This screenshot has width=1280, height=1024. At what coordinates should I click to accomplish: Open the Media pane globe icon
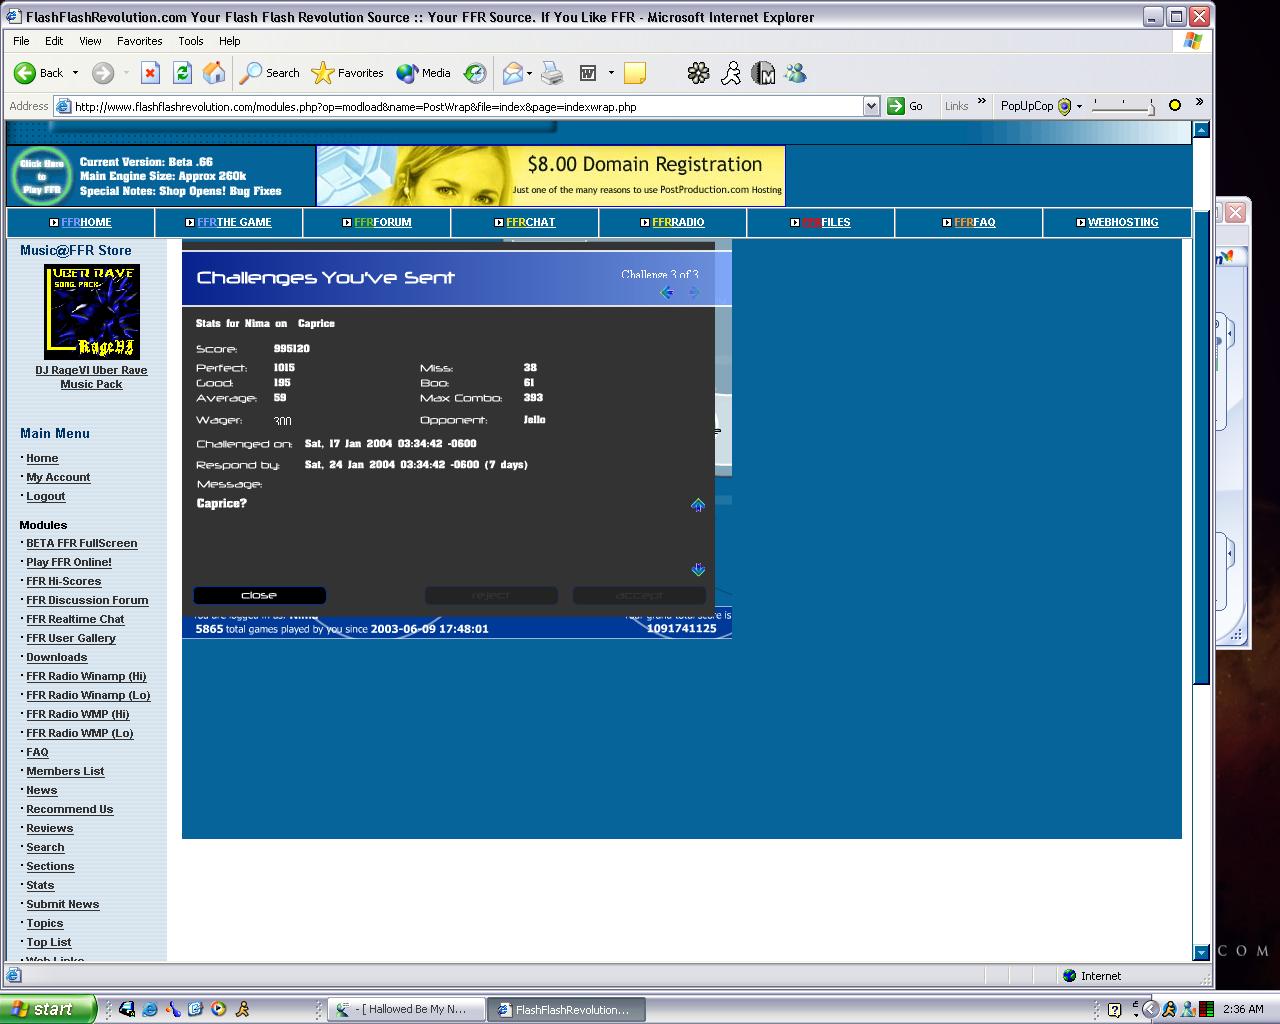[423, 73]
